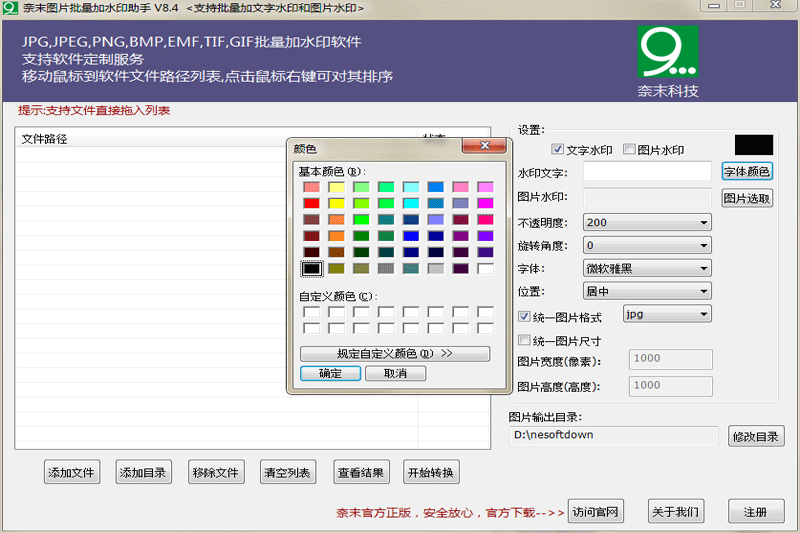Click the 字体颜色 button
800x533 pixels.
tap(747, 171)
